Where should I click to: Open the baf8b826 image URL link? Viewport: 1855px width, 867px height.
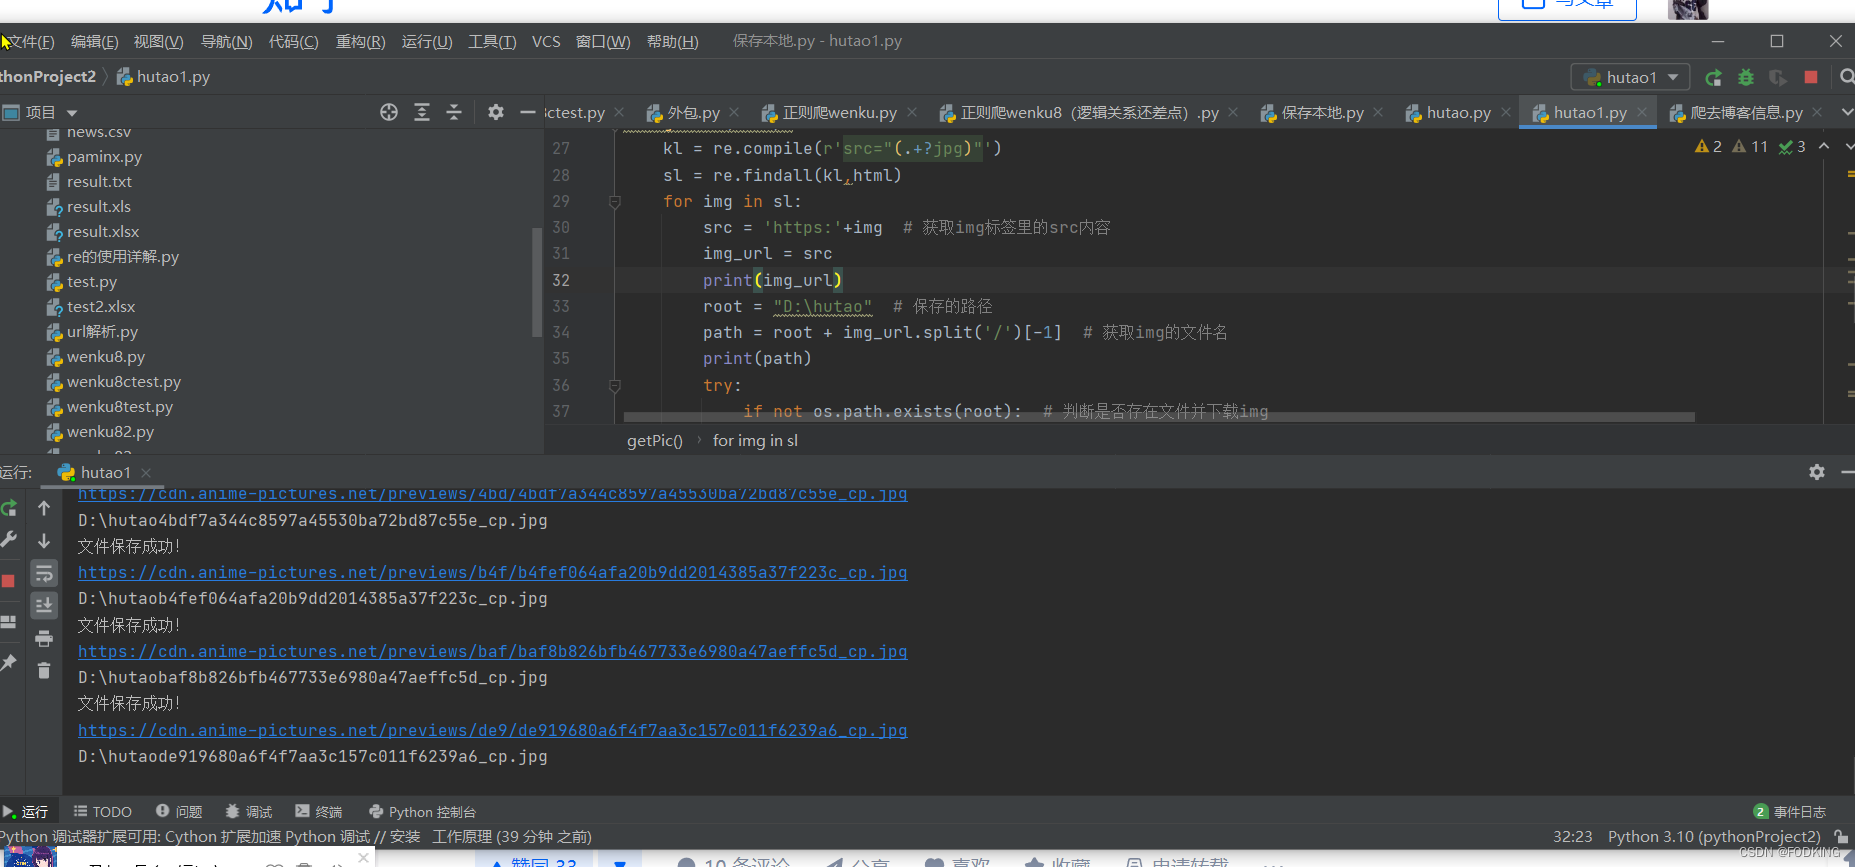pos(493,651)
